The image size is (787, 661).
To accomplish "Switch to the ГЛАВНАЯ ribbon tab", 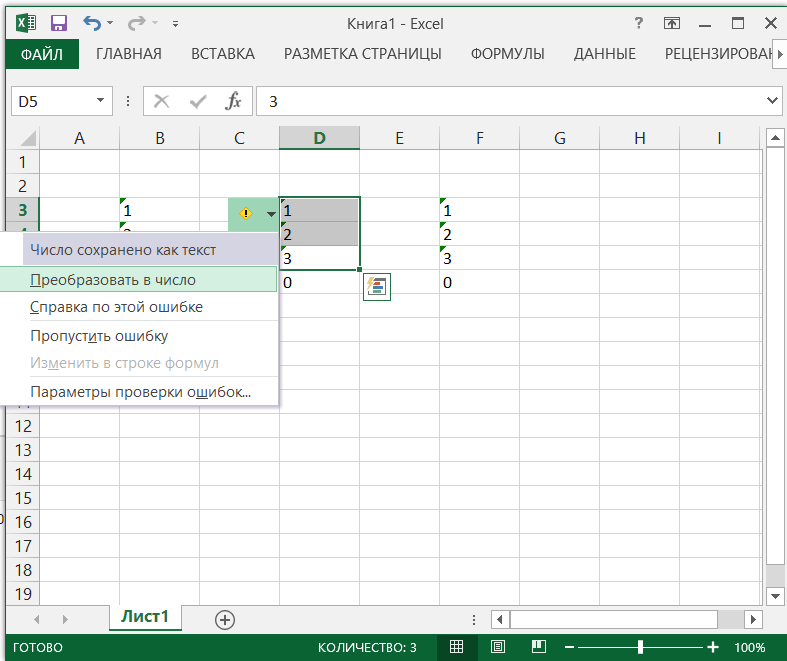I will coord(129,54).
